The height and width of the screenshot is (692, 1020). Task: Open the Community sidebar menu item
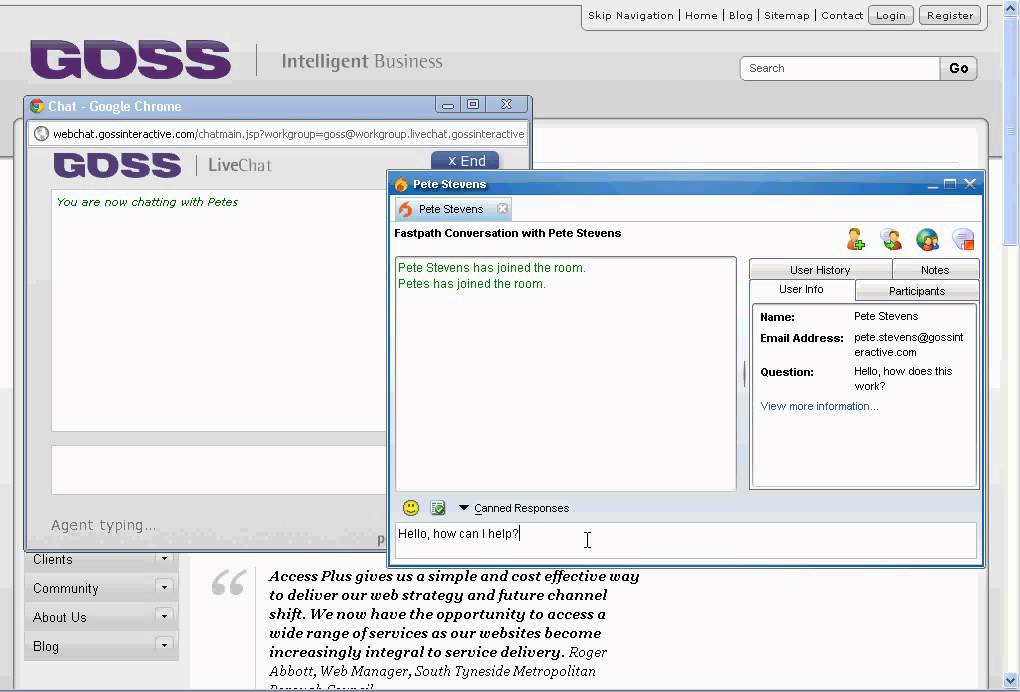coord(66,588)
